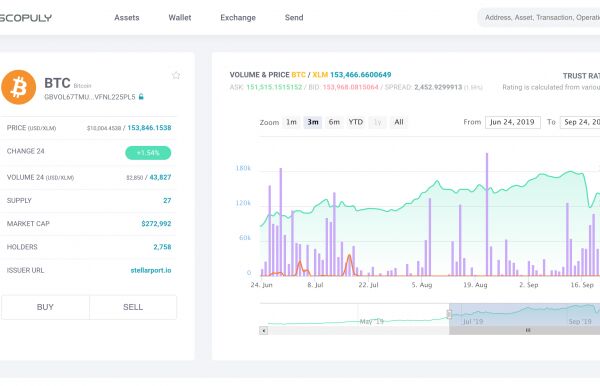
Task: Click the volume value 43,827
Action: click(160, 177)
